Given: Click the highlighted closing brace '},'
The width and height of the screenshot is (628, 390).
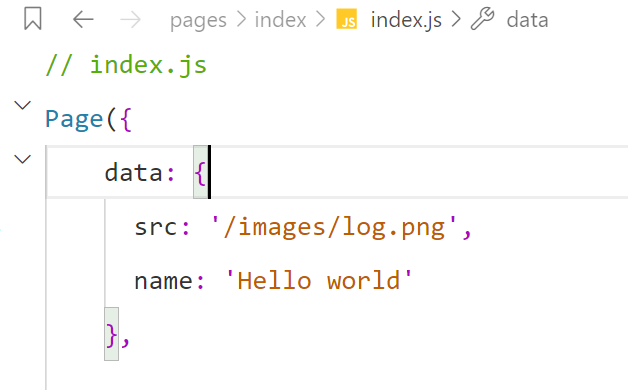Looking at the screenshot, I should click(112, 334).
